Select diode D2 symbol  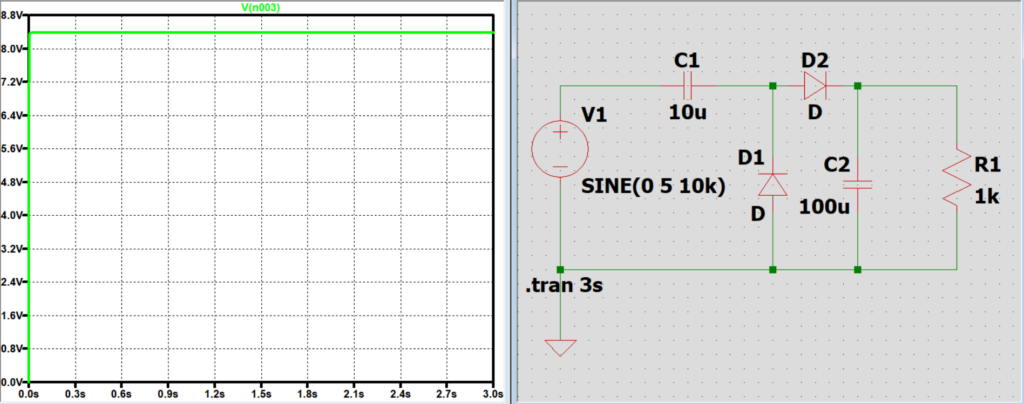click(815, 85)
